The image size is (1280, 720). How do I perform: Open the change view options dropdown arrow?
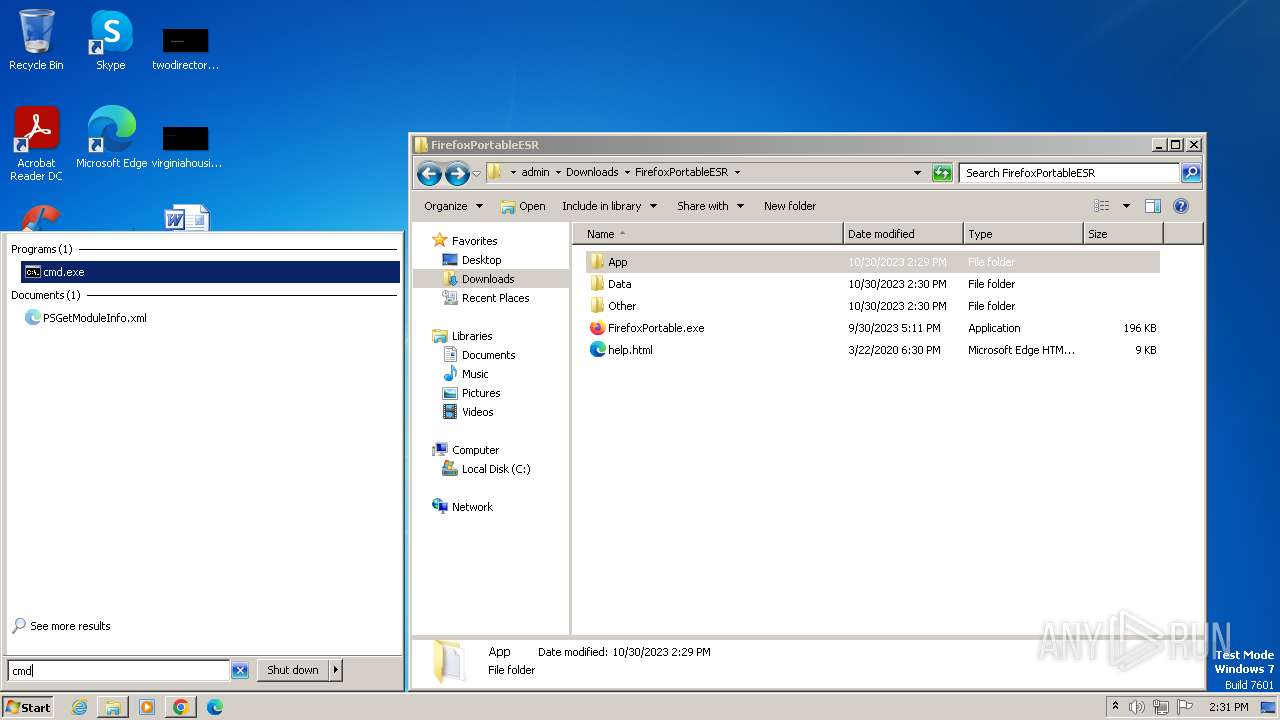1126,206
